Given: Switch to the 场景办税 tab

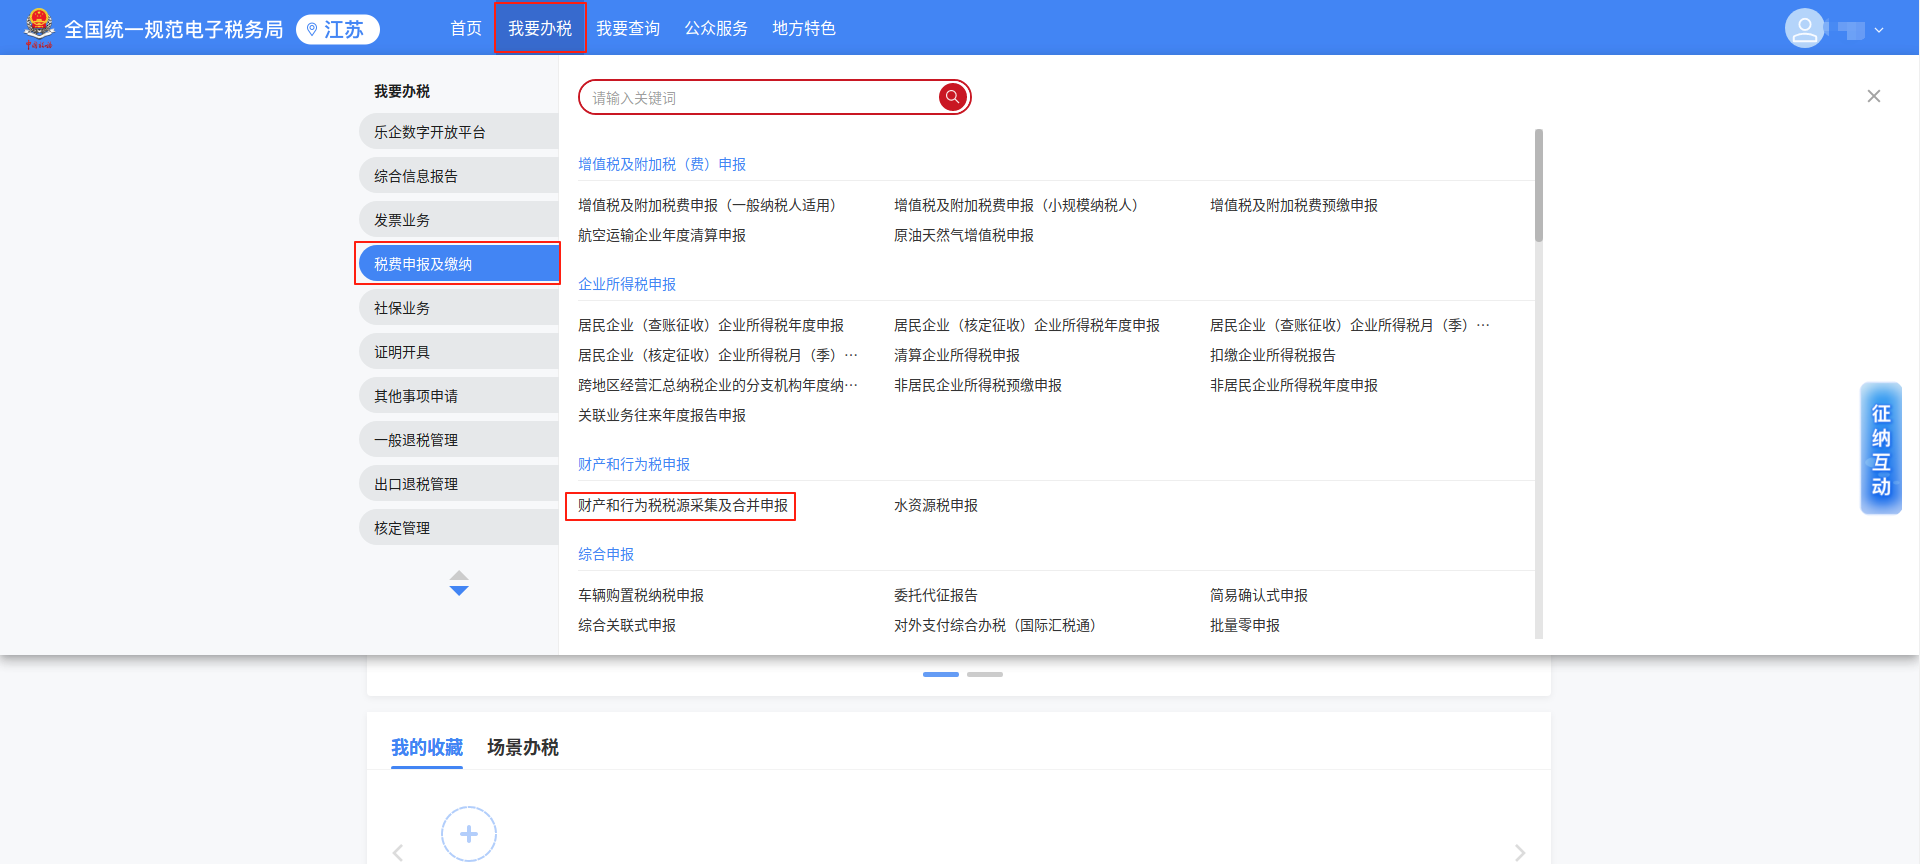Looking at the screenshot, I should coord(522,747).
